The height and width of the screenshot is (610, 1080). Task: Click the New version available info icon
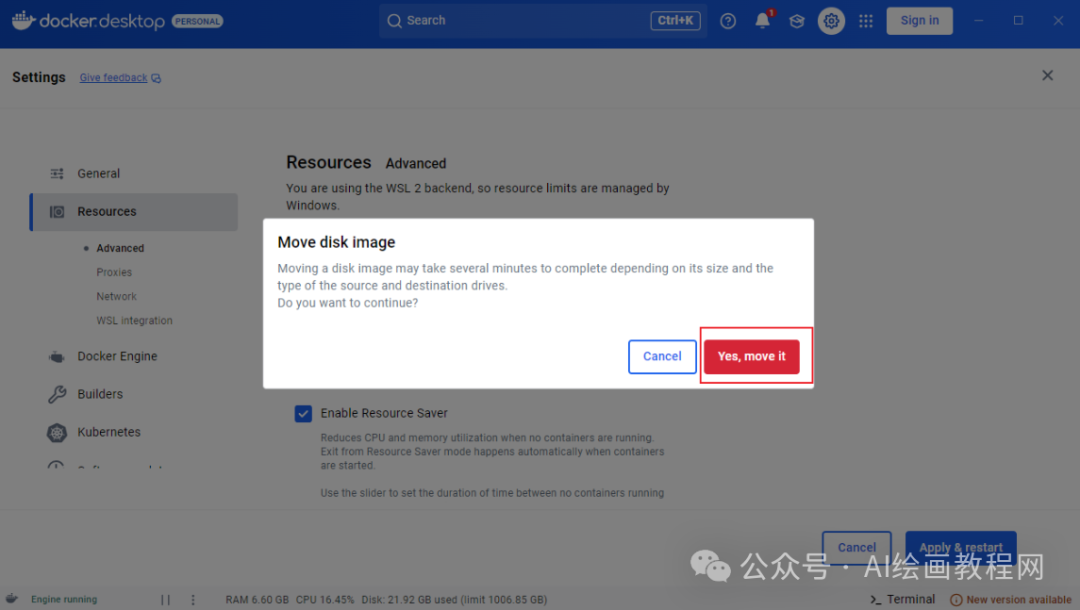click(956, 600)
